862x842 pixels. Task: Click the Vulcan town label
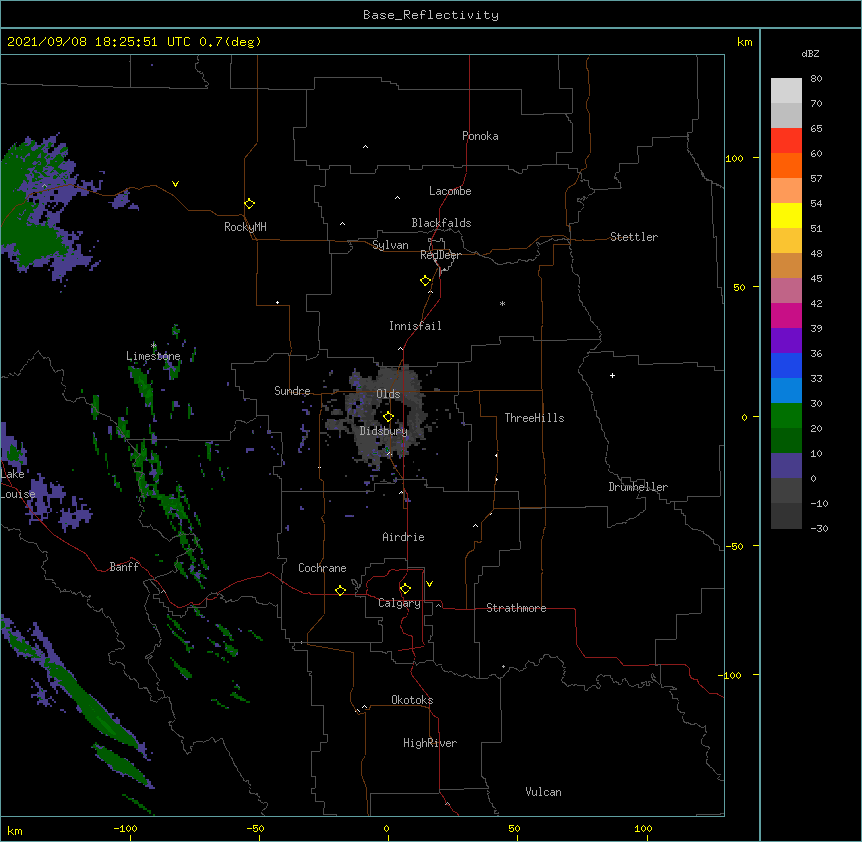543,792
